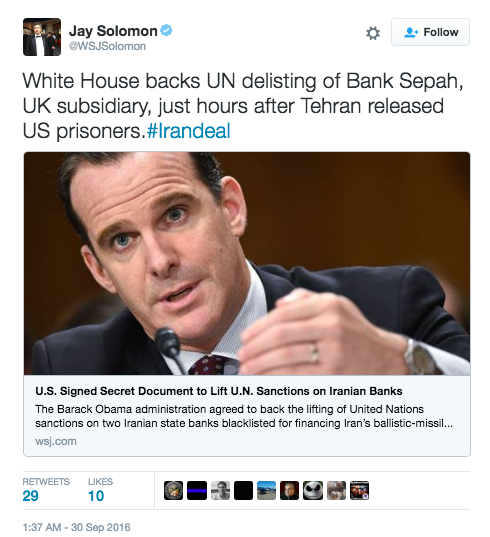
Task: Open the gear settings menu
Action: point(373,33)
